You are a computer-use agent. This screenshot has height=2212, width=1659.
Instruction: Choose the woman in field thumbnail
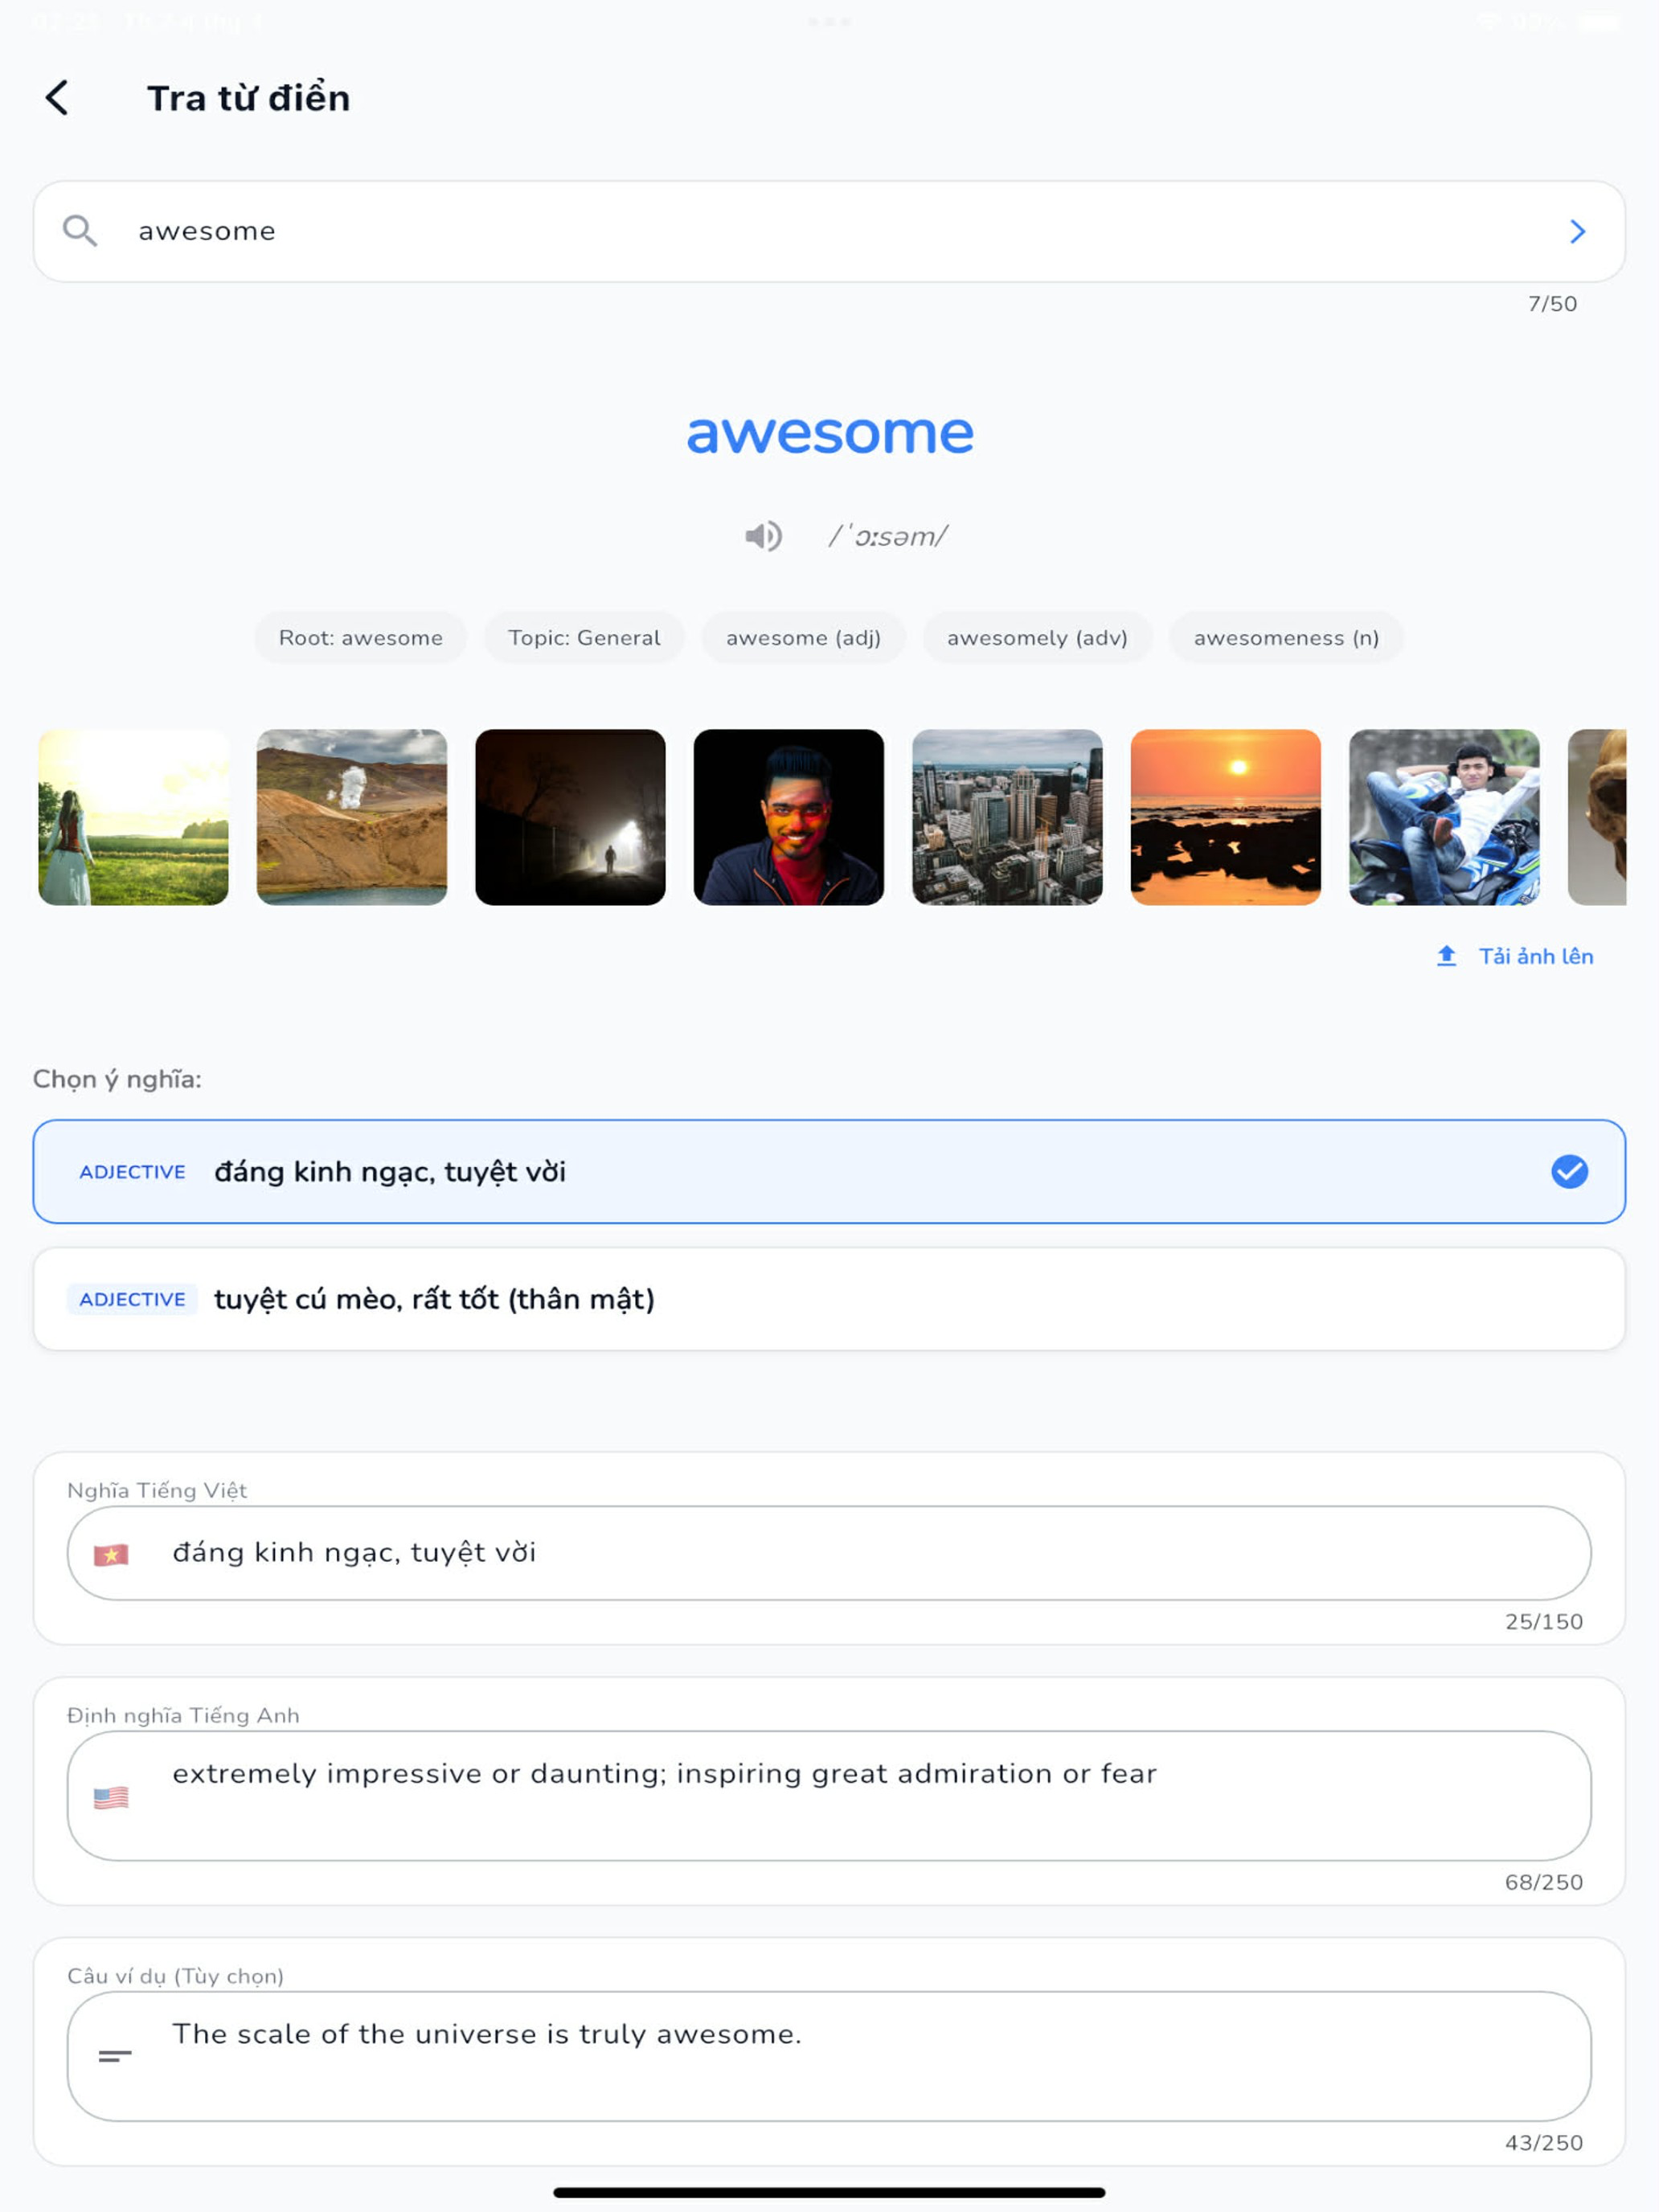pos(133,817)
